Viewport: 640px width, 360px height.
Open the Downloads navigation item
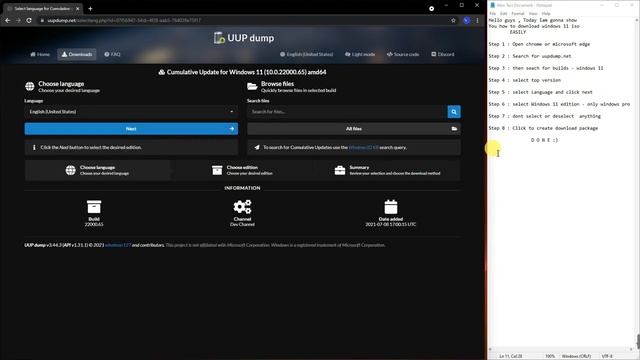(x=77, y=54)
